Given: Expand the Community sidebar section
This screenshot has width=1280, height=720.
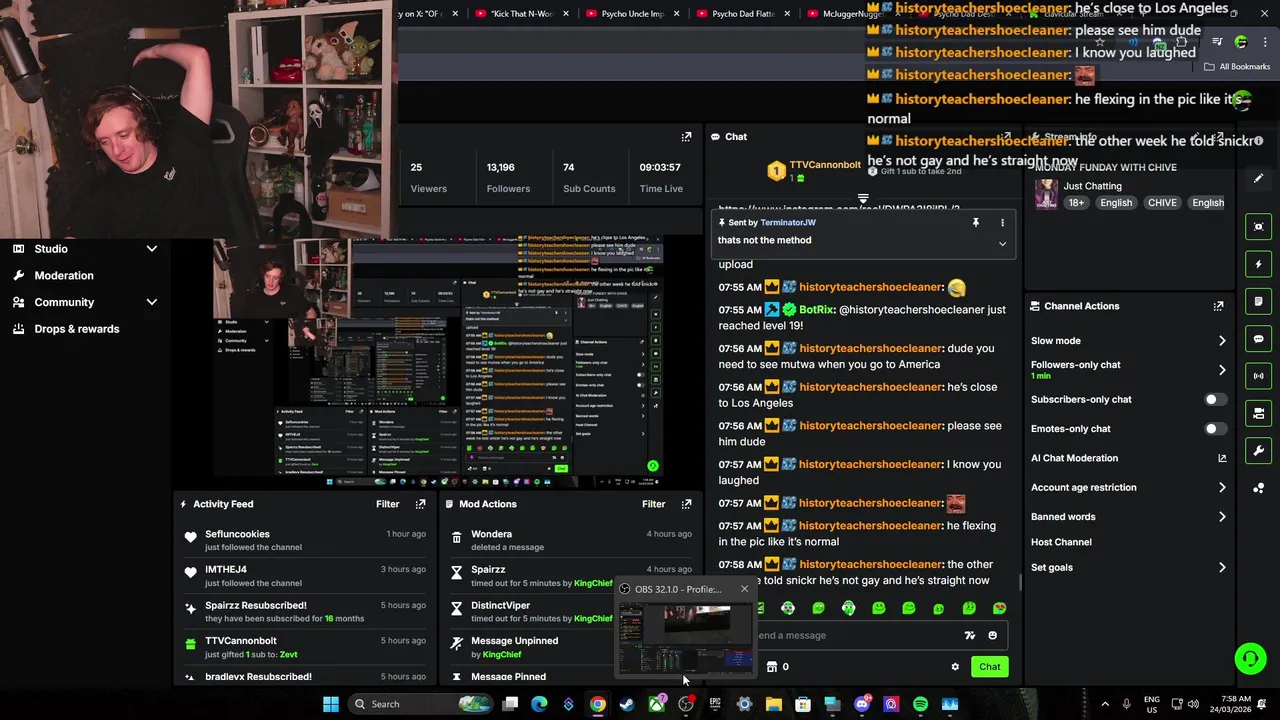Looking at the screenshot, I should (152, 302).
